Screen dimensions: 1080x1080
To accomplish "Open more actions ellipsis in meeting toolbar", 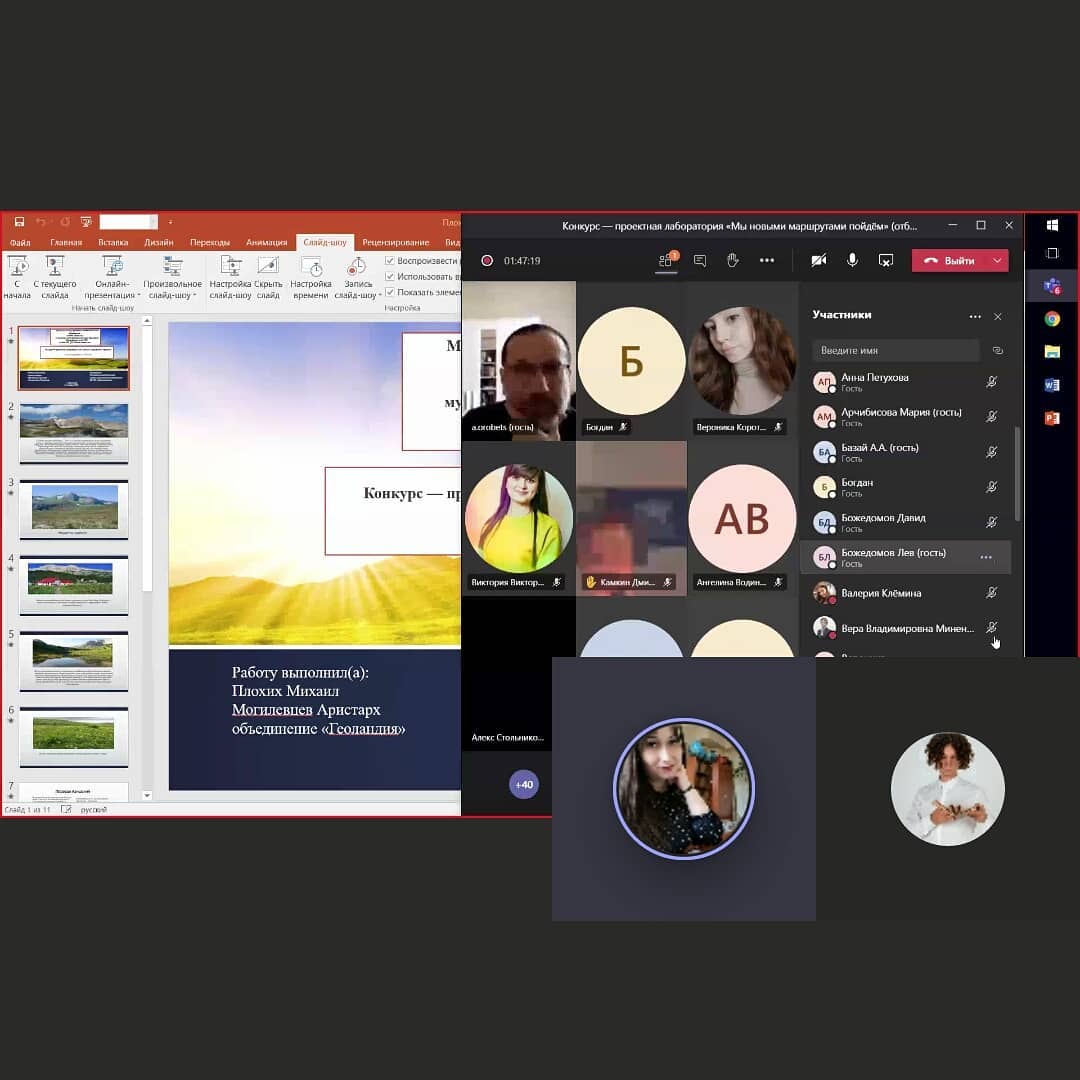I will 767,260.
